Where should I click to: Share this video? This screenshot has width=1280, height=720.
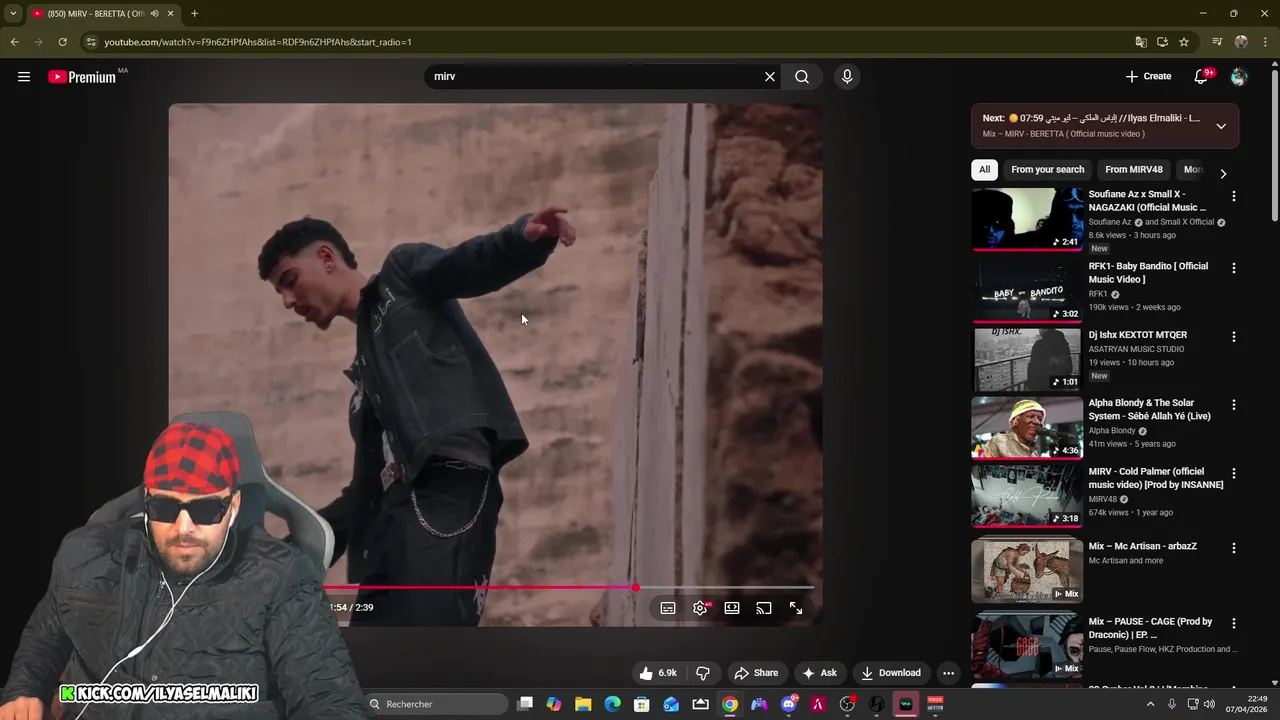click(756, 673)
